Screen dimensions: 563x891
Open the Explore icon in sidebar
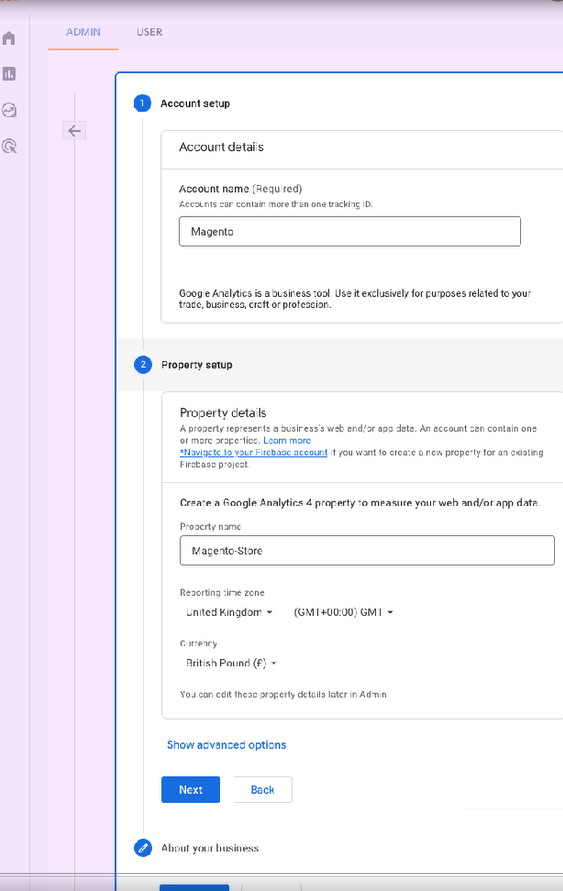click(x=9, y=110)
